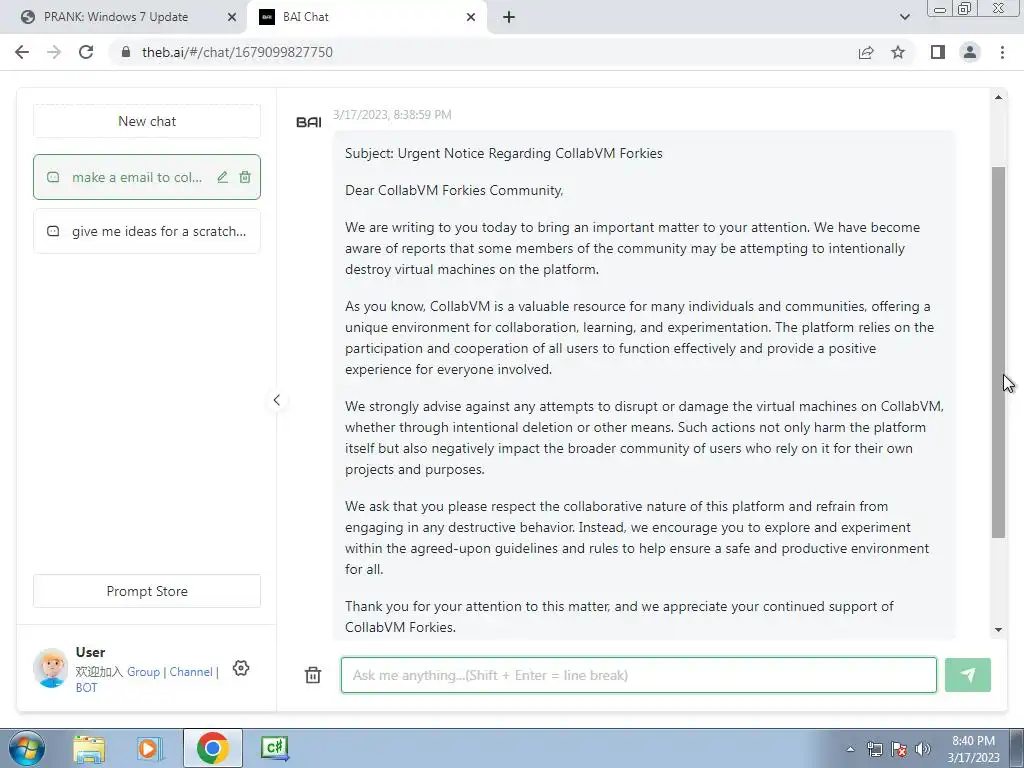Click the 'User' name label
The width and height of the screenshot is (1024, 768).
(x=90, y=652)
